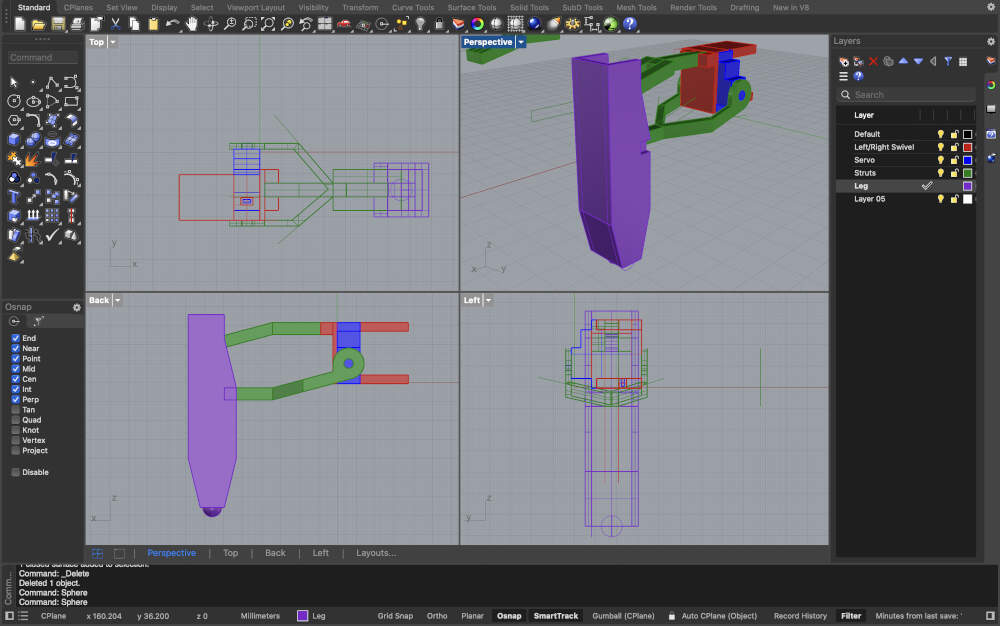Open the Layers icon in the main toolbar
Viewport: 1000px width, 626px height.
coord(458,24)
